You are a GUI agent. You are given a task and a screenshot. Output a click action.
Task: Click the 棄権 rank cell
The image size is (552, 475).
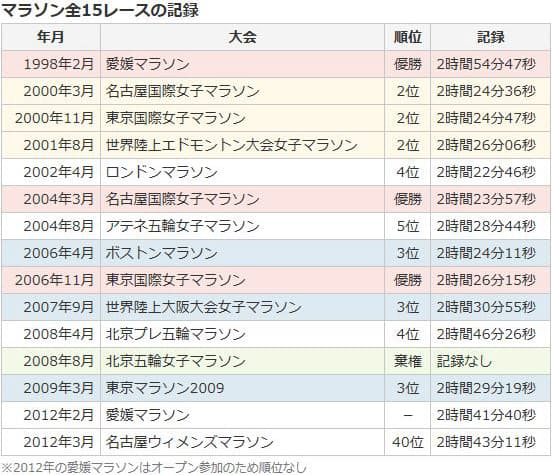pos(407,361)
